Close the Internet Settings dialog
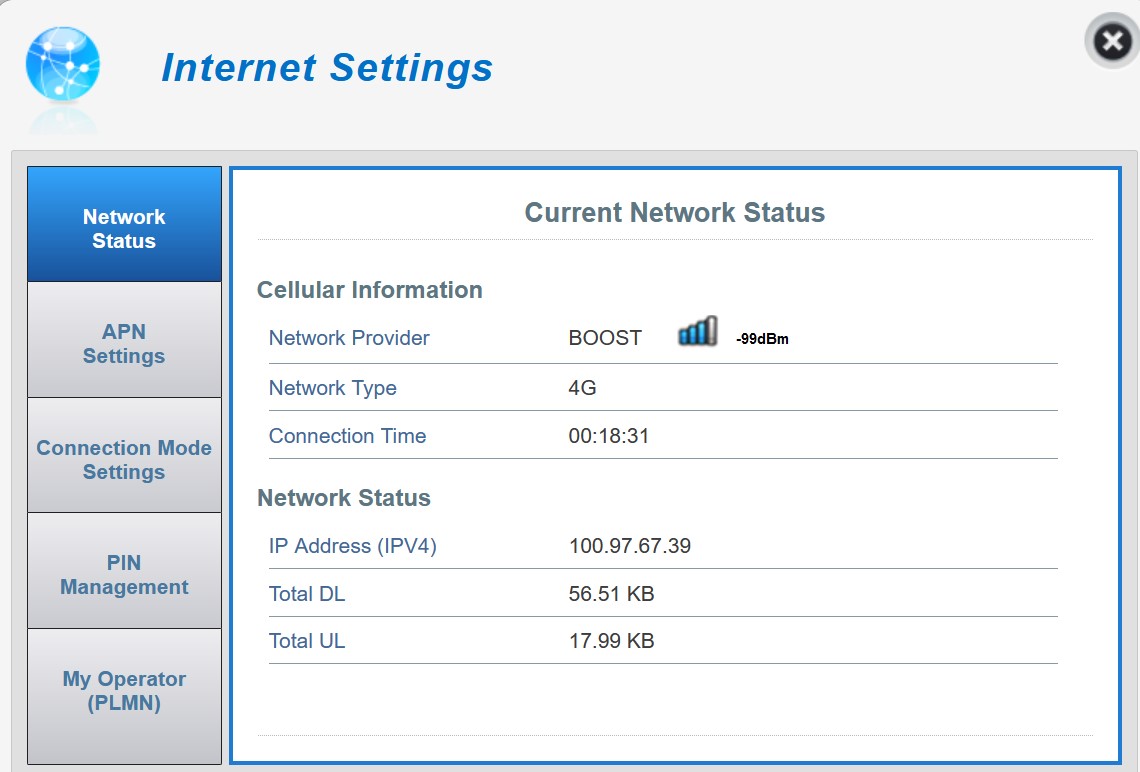This screenshot has height=772, width=1140. coord(1111,42)
